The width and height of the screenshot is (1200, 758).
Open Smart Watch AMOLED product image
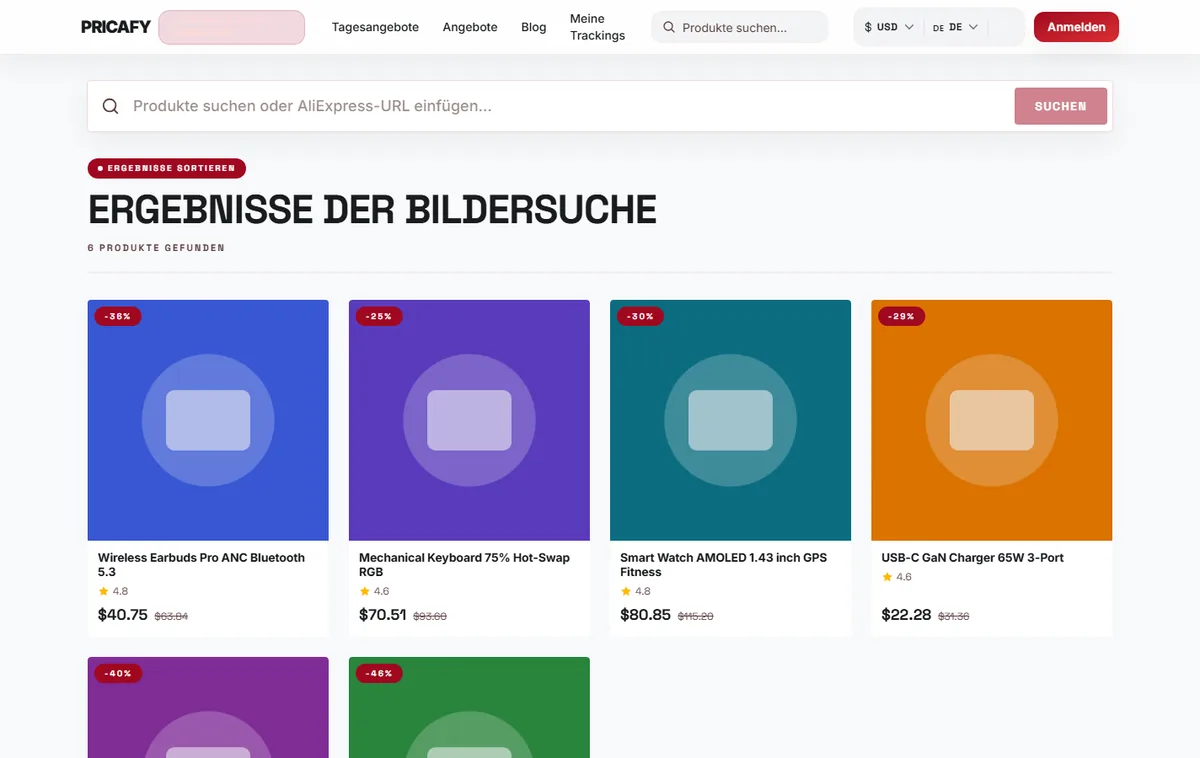(x=730, y=420)
